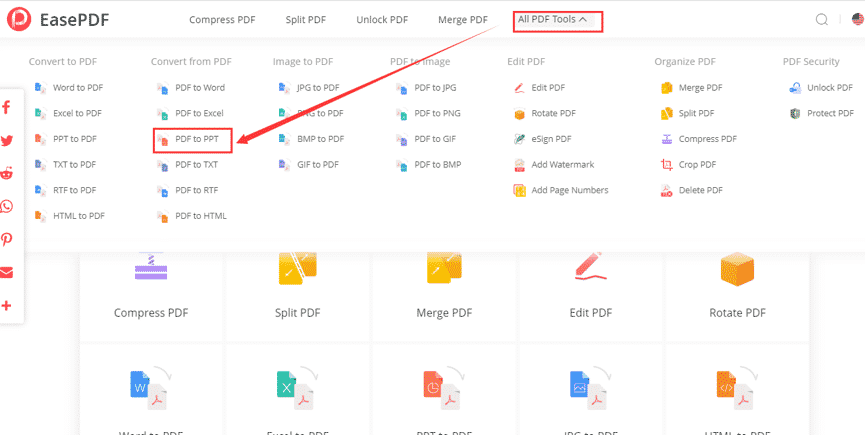Click the 'Image to PDF' column heading
Image resolution: width=865 pixels, height=435 pixels.
pyautogui.click(x=303, y=62)
